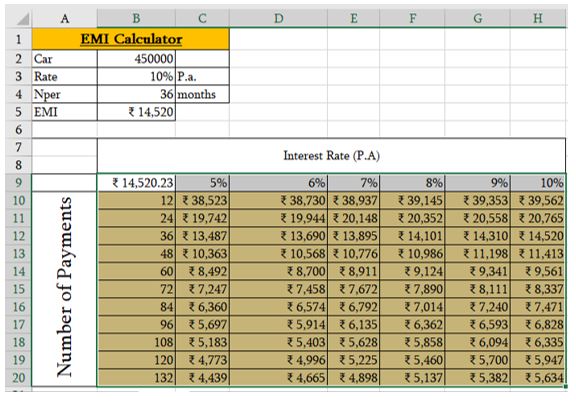The width and height of the screenshot is (576, 401).
Task: Click the fill handle at selection corner
Action: pyautogui.click(x=566, y=386)
